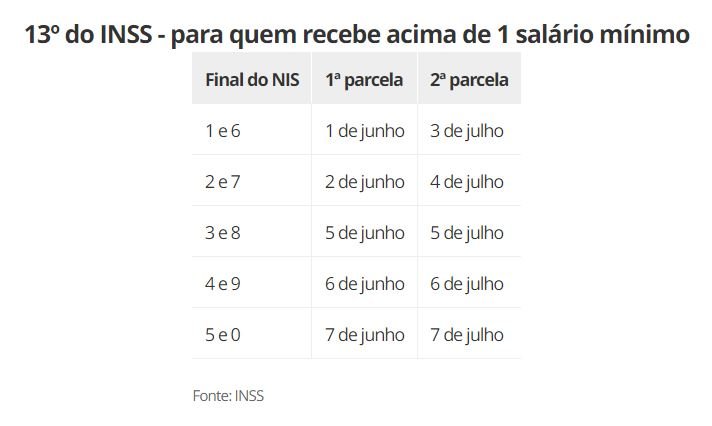The image size is (712, 426).
Task: Select the "2ª parcela" column header
Action: point(469,80)
